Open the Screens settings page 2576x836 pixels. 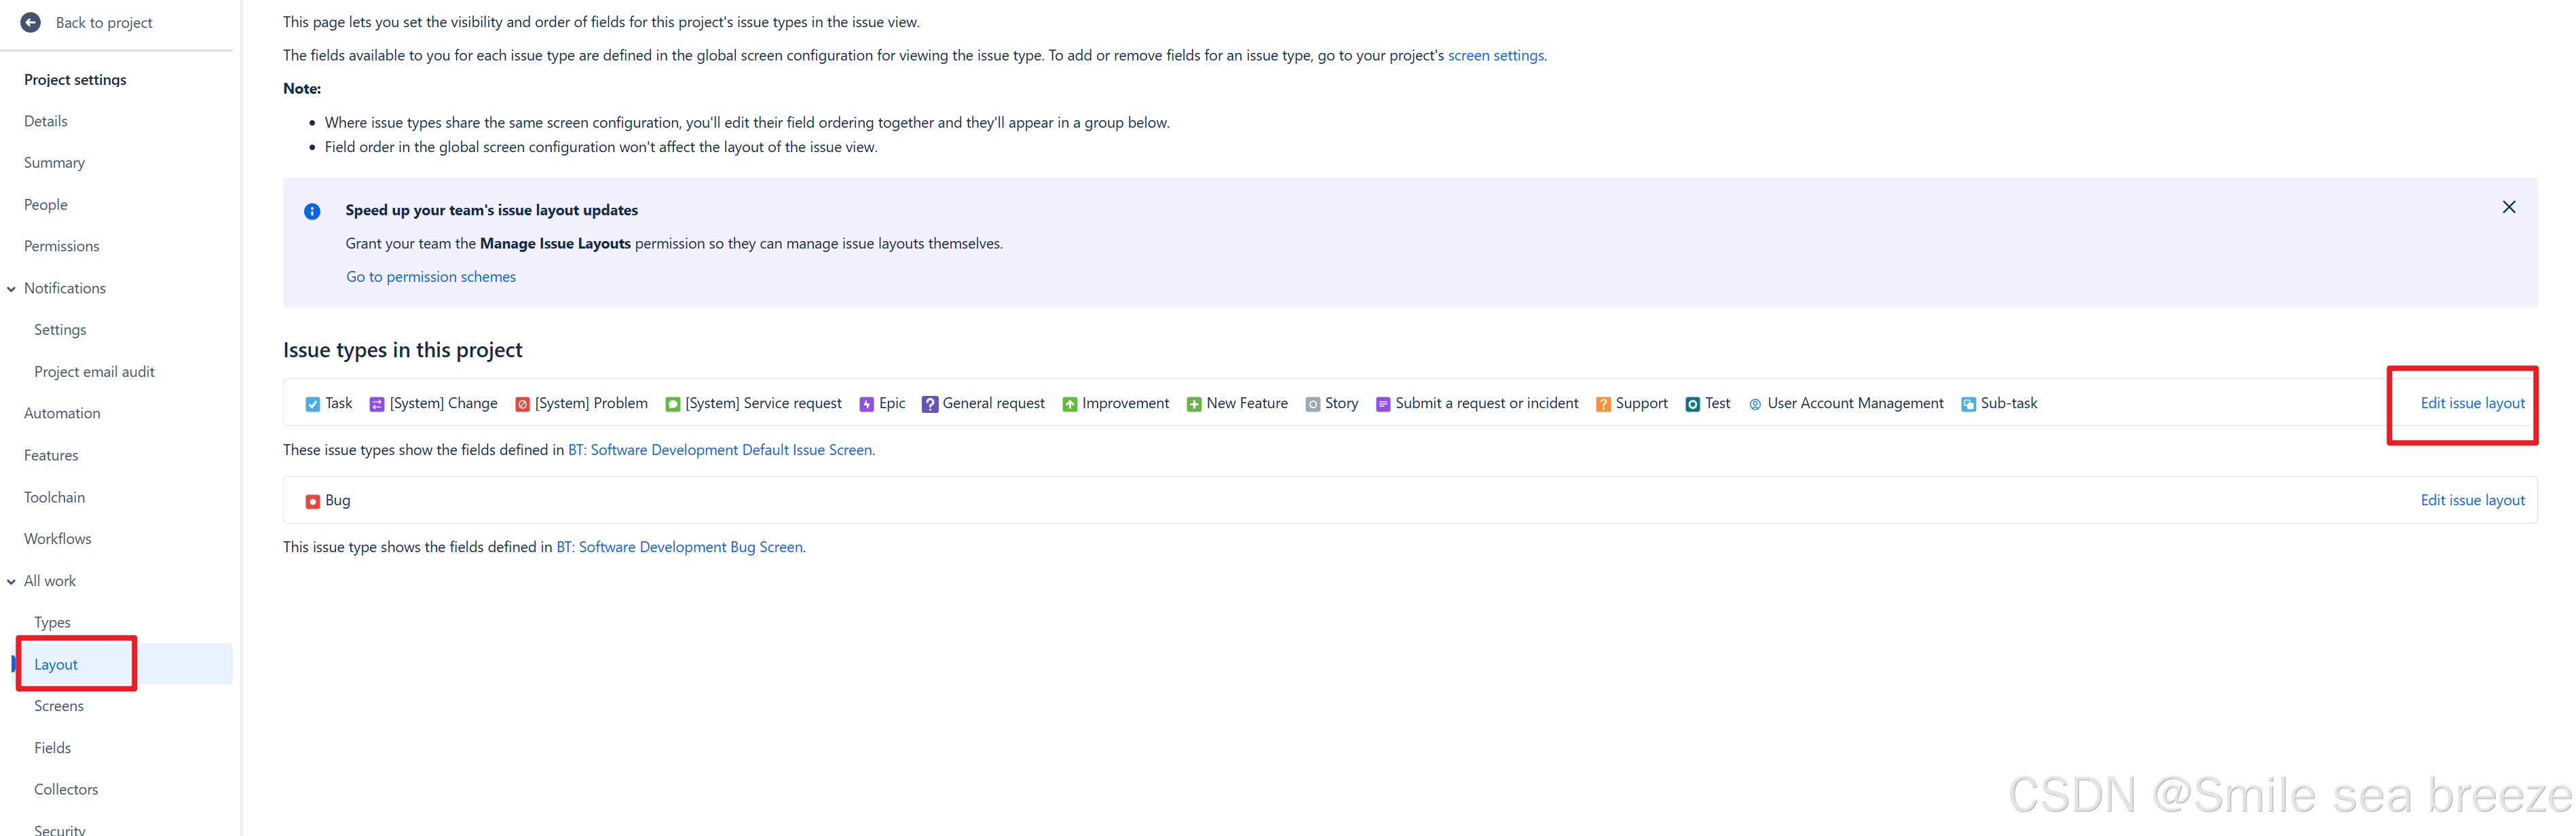coord(59,705)
